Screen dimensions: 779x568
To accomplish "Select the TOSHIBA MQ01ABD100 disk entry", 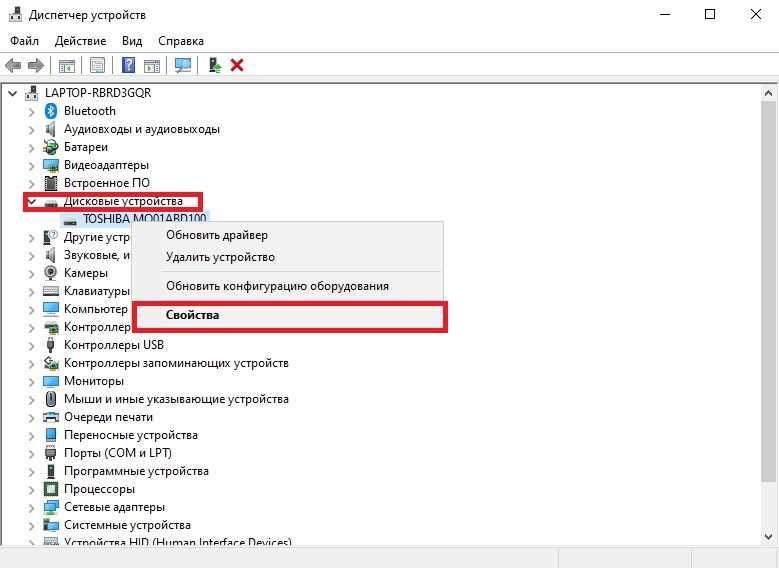I will [144, 219].
